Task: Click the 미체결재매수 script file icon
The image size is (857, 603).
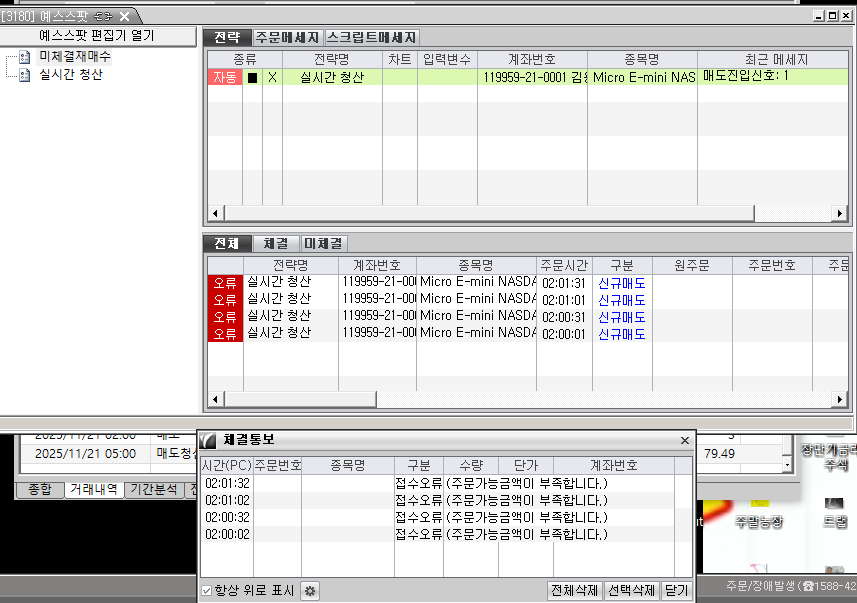Action: pyautogui.click(x=25, y=58)
